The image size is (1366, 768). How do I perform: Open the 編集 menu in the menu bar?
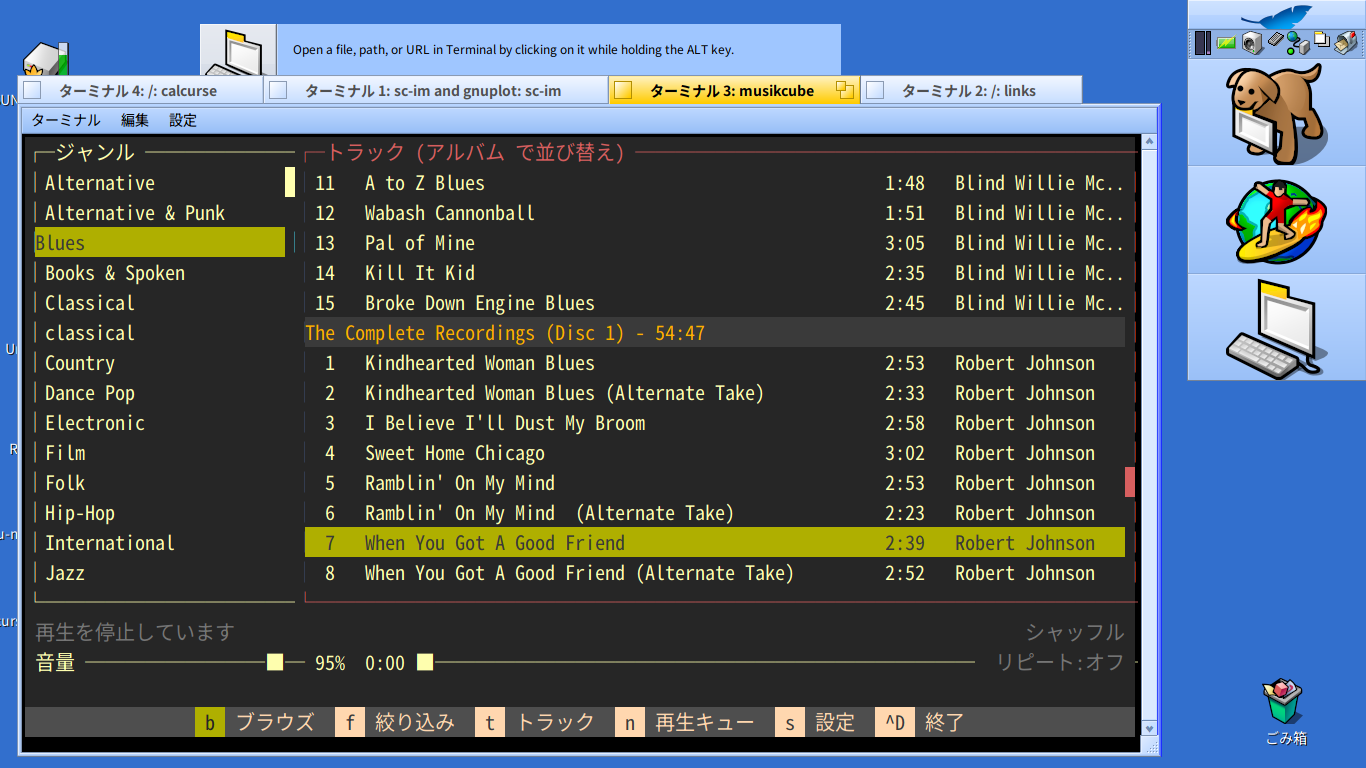135,120
